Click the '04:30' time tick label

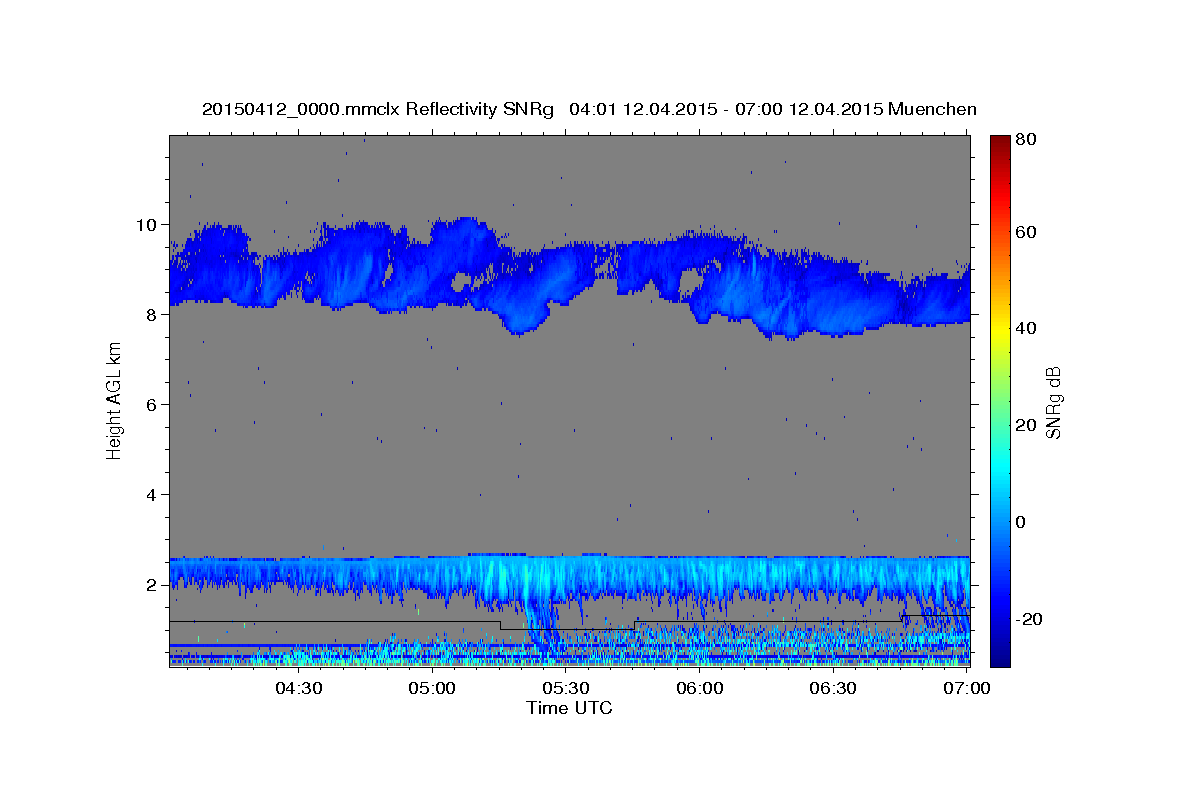click(x=298, y=687)
